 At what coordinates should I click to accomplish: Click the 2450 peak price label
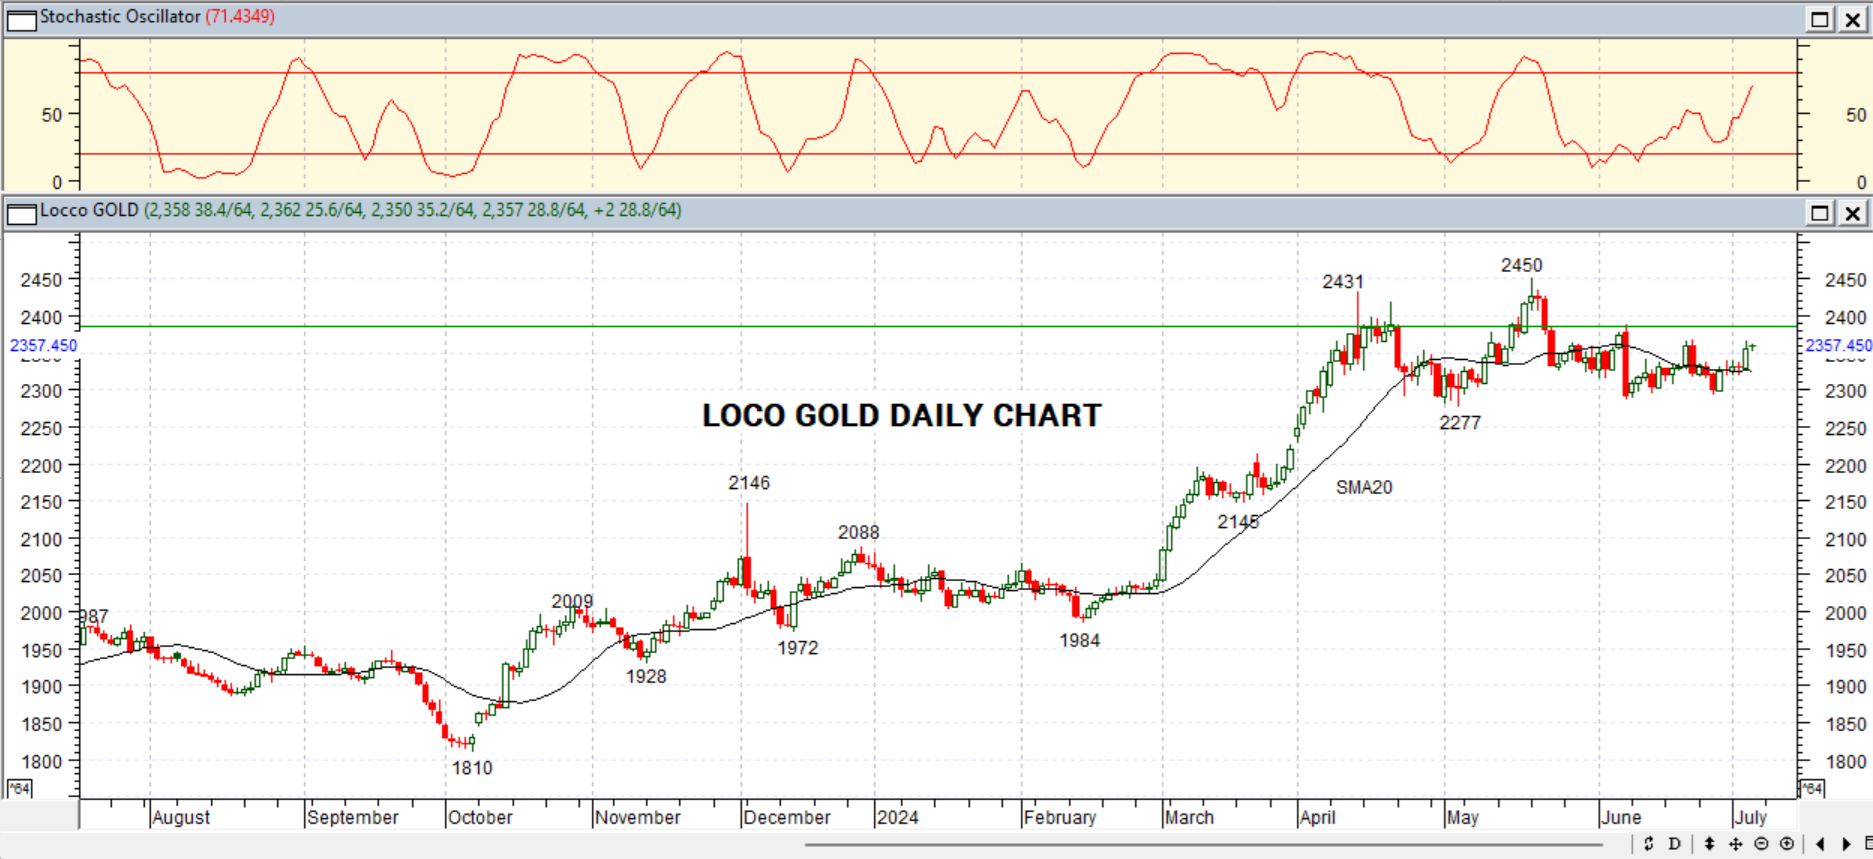coord(1521,265)
